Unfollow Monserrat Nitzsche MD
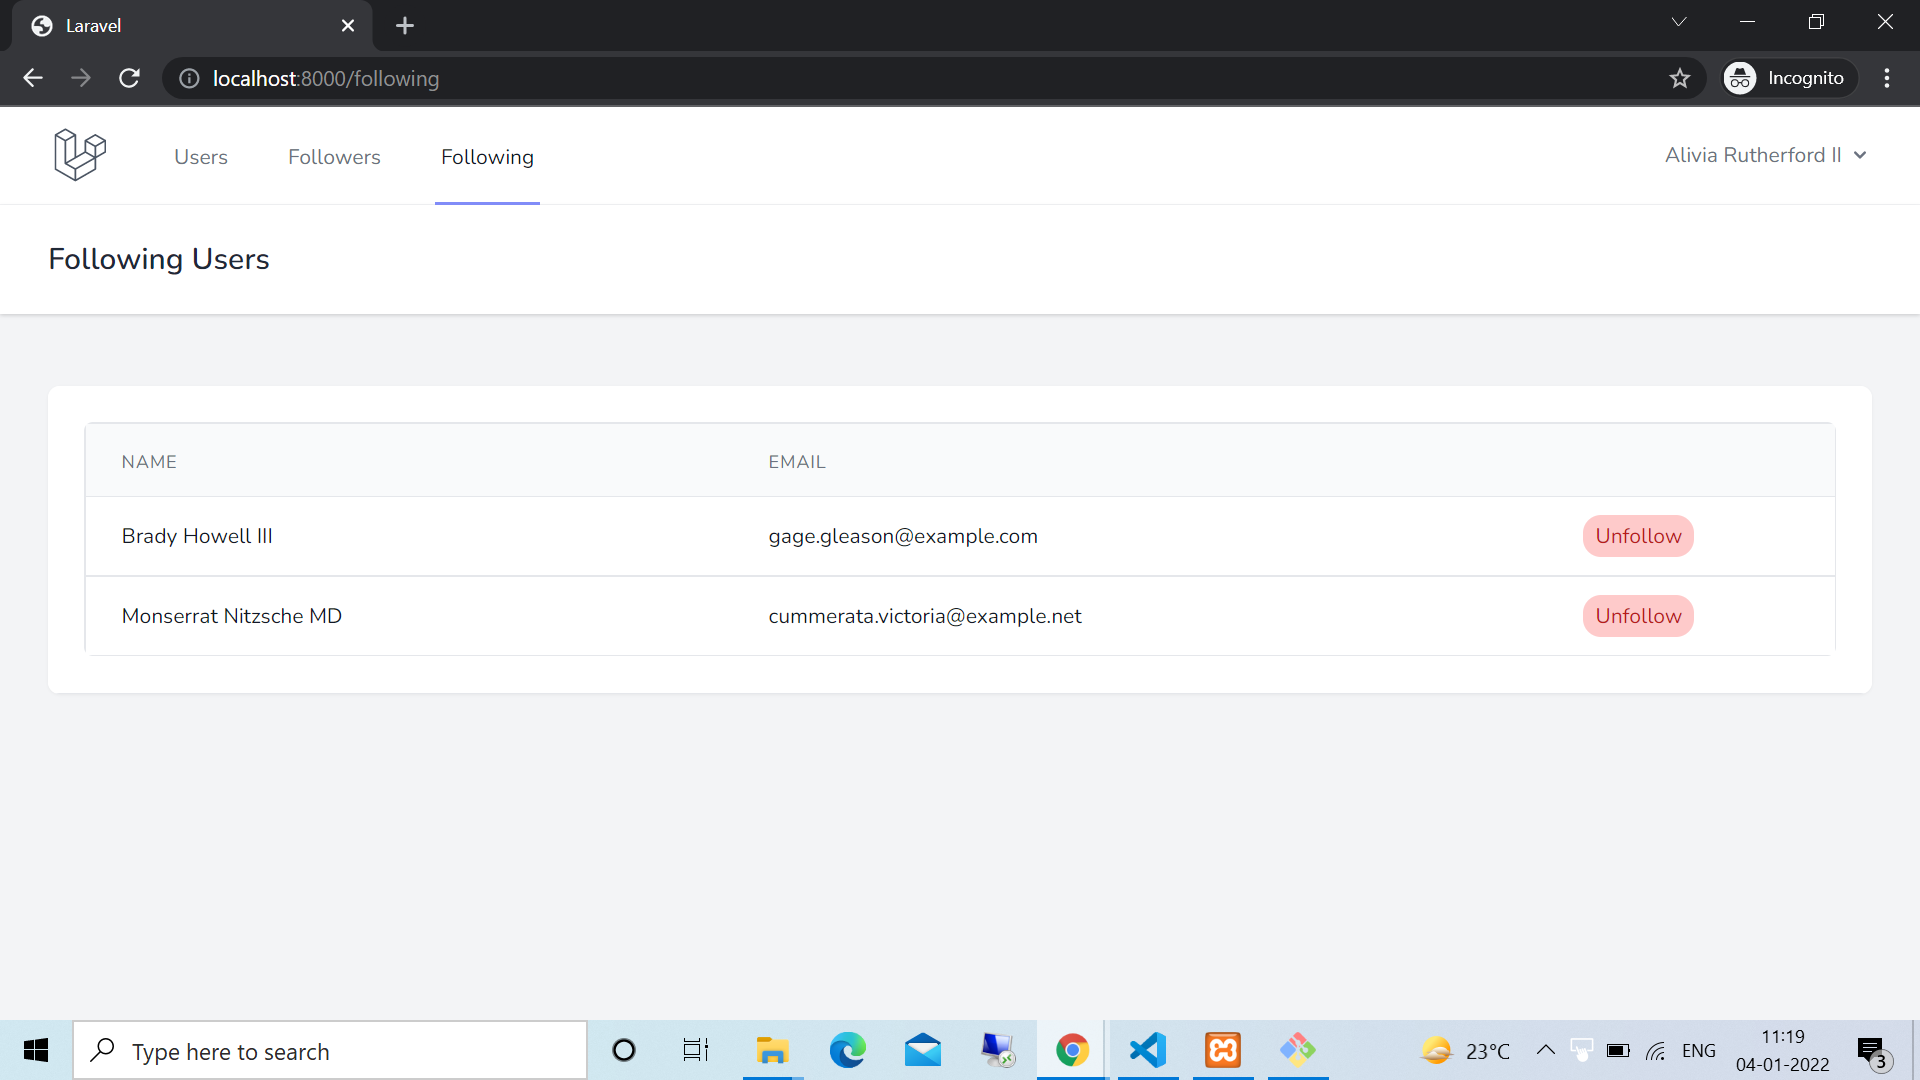The image size is (1920, 1080). 1637,616
